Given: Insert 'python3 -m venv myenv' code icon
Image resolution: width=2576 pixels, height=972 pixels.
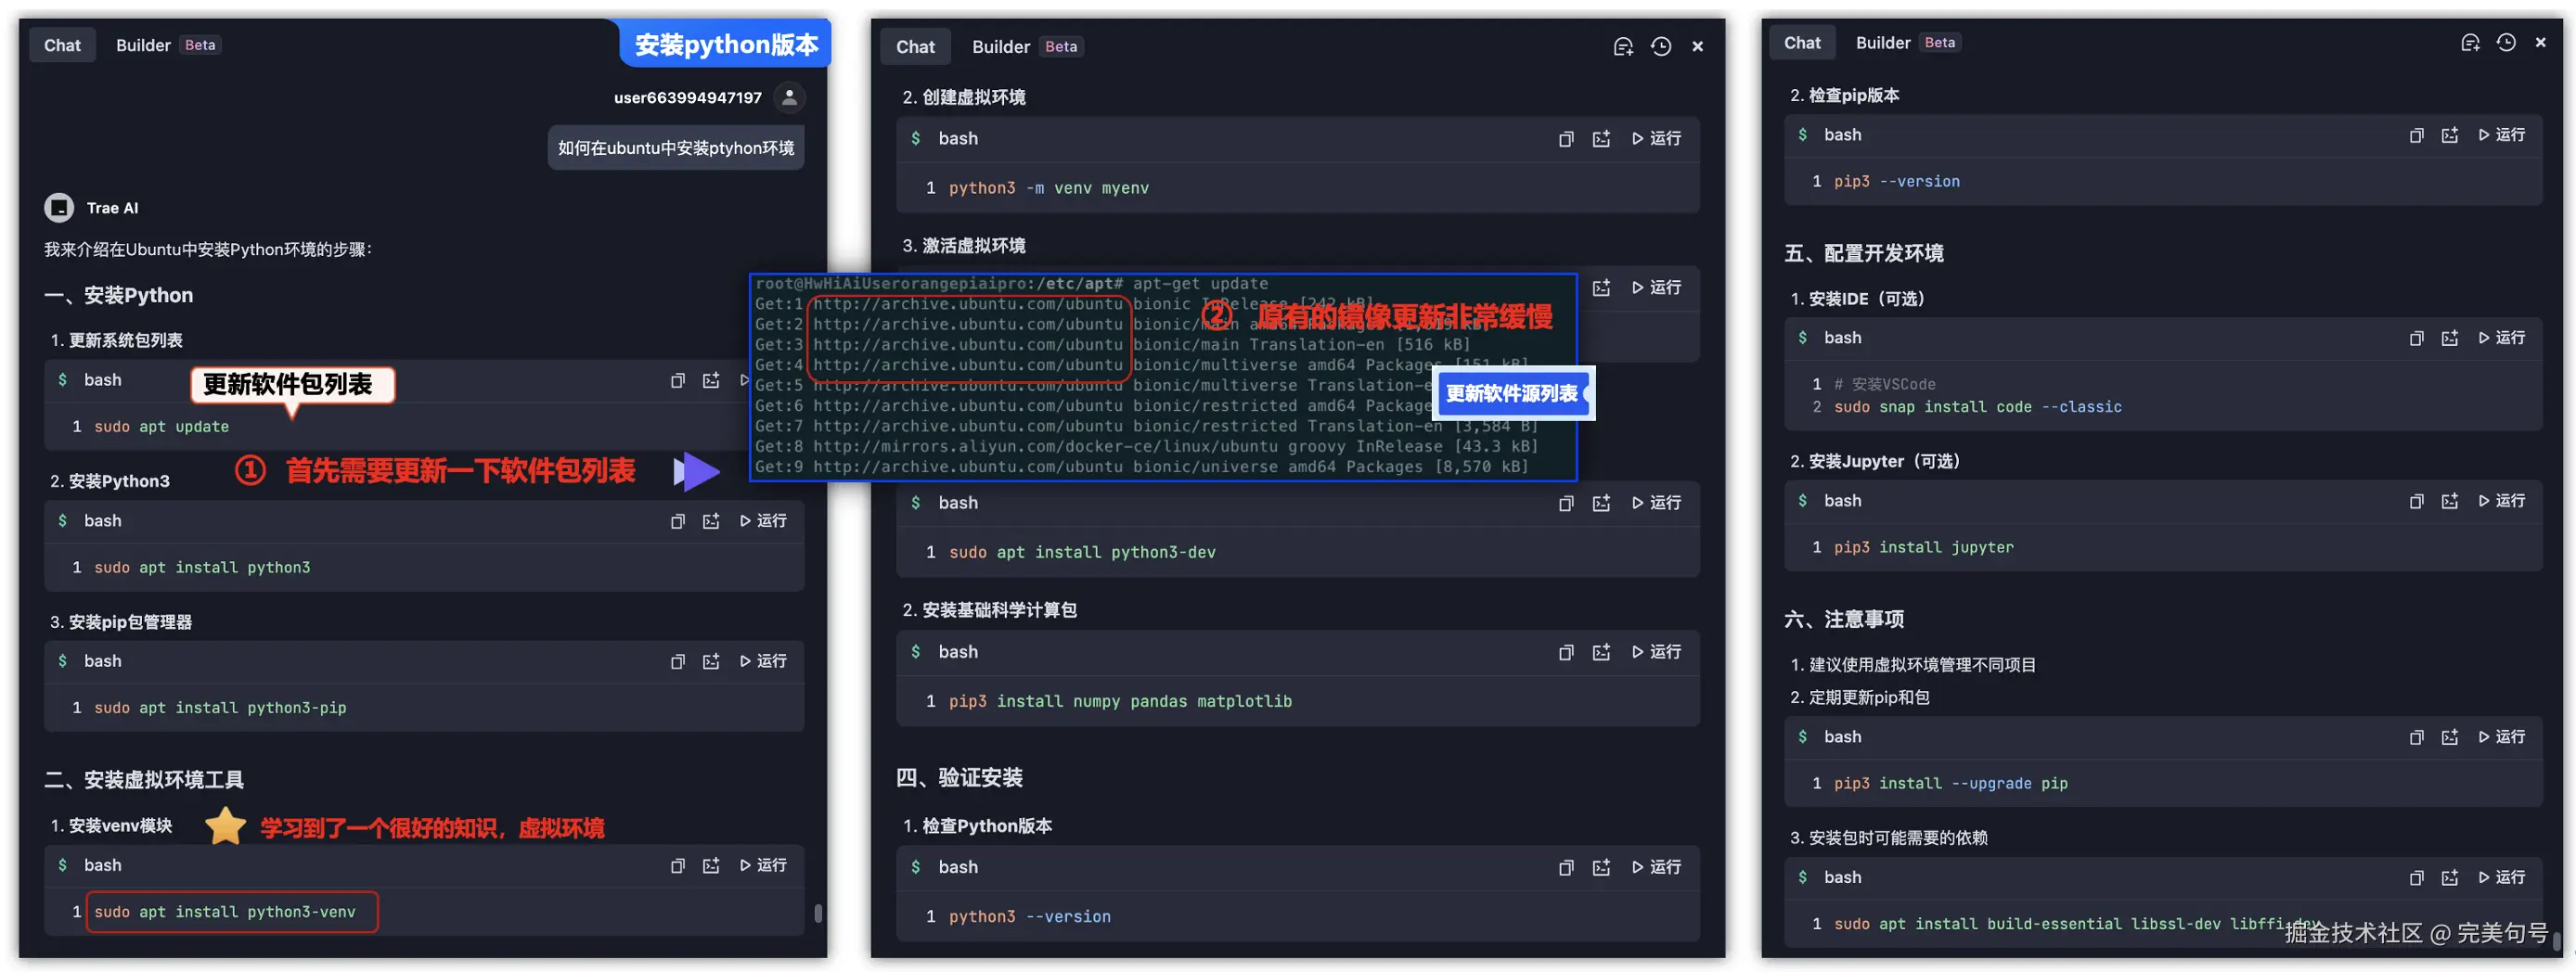Looking at the screenshot, I should (1601, 140).
